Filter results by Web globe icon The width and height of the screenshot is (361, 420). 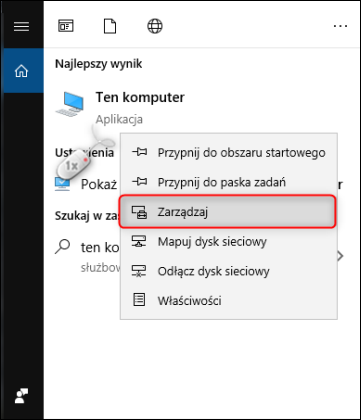155,26
